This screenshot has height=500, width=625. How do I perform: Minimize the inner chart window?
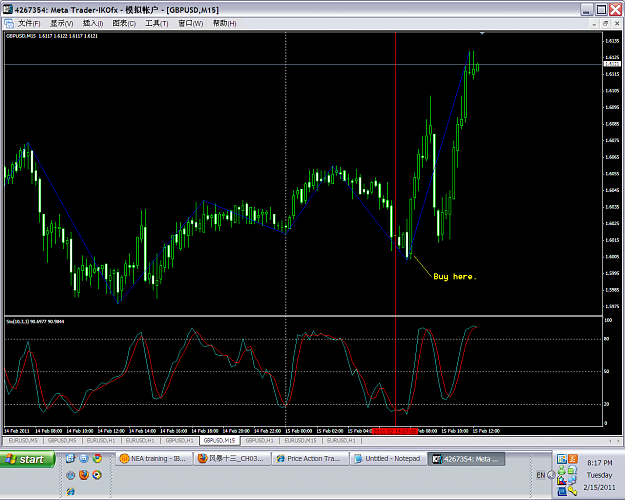pos(594,24)
